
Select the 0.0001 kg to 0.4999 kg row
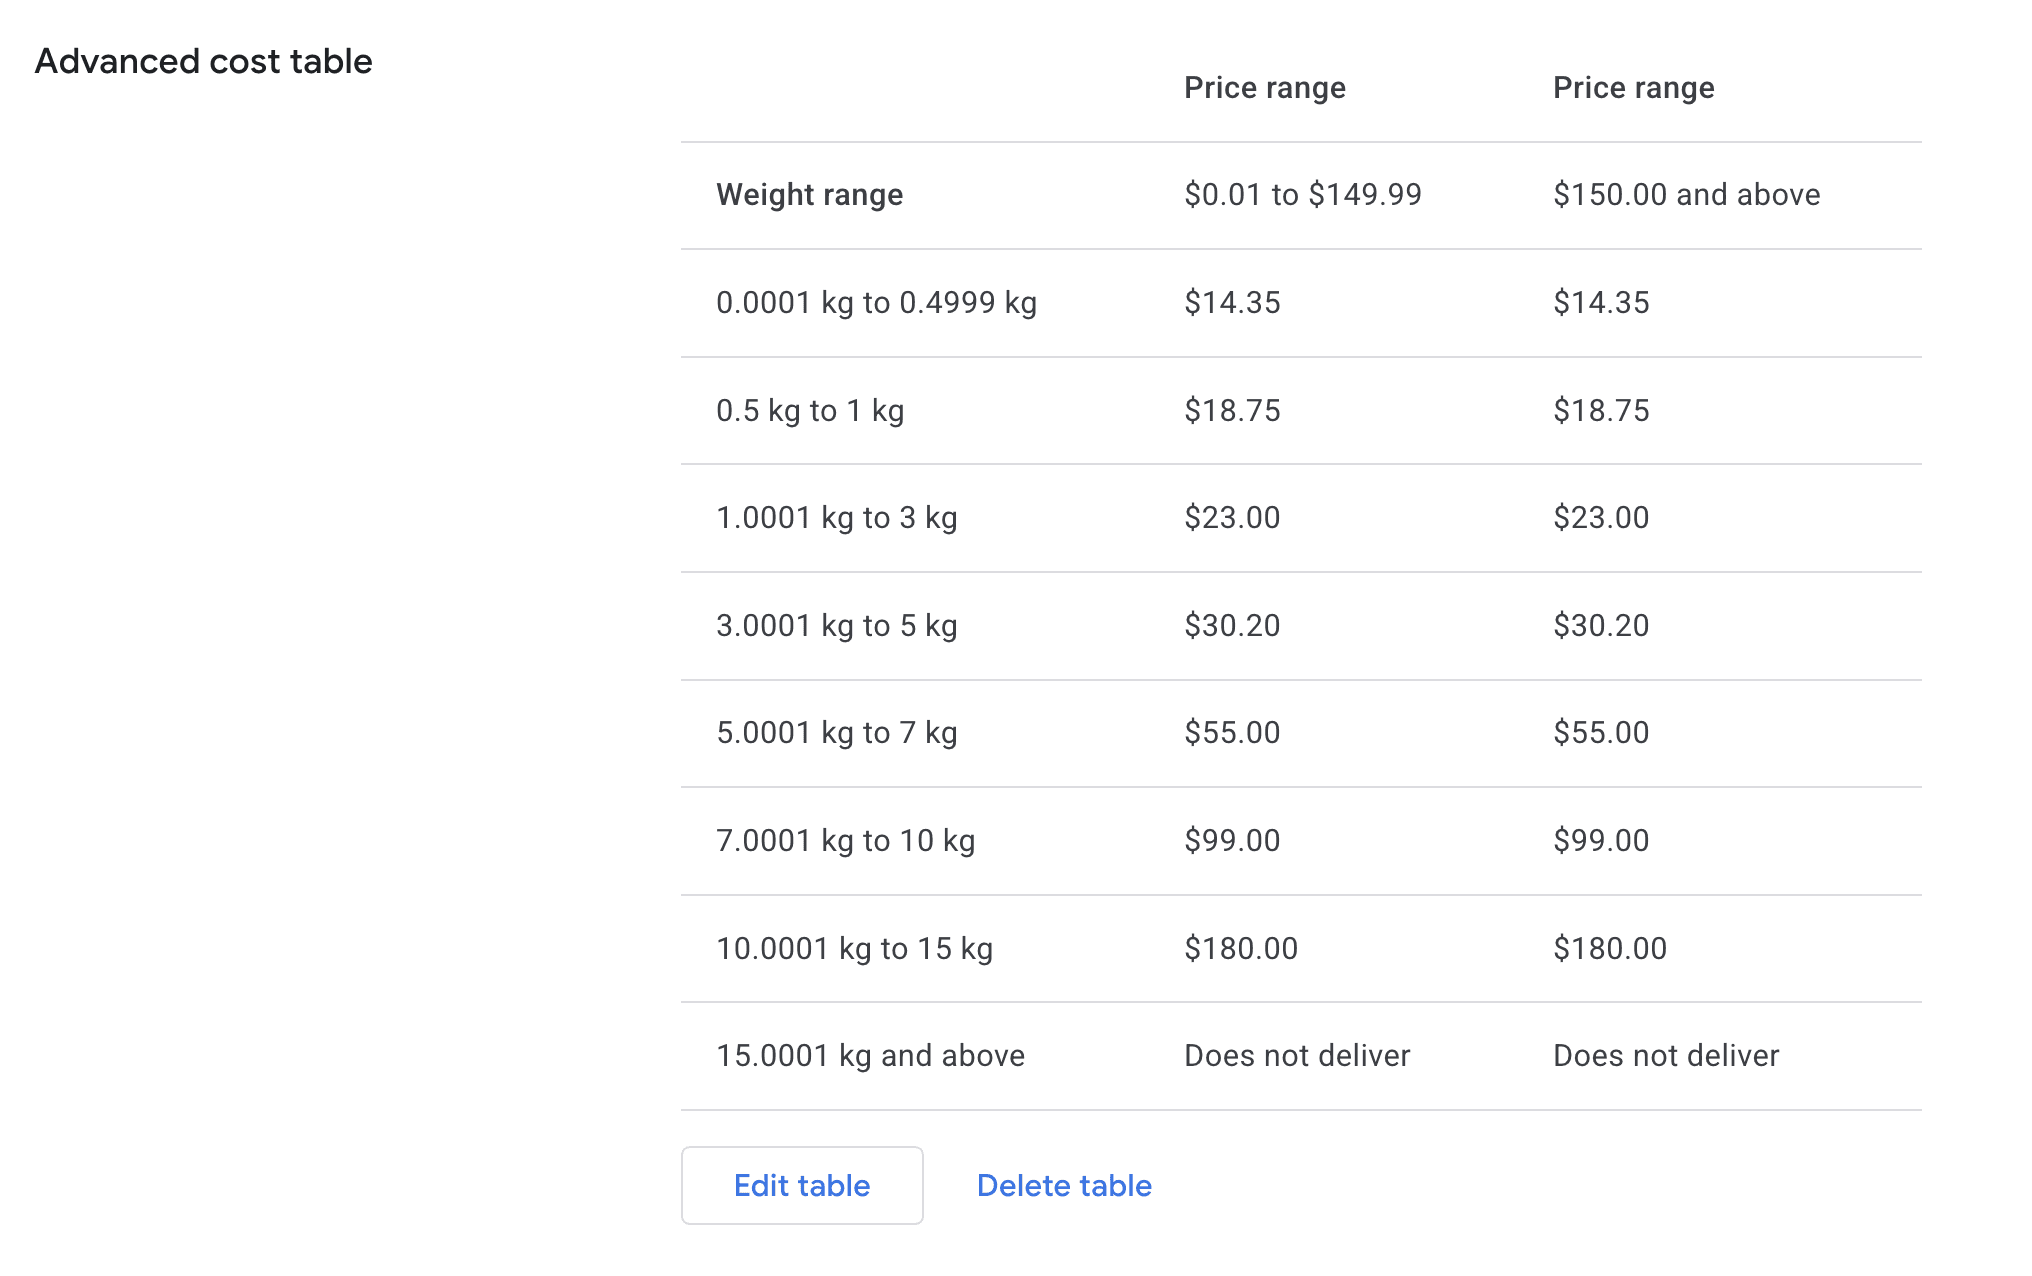[876, 302]
